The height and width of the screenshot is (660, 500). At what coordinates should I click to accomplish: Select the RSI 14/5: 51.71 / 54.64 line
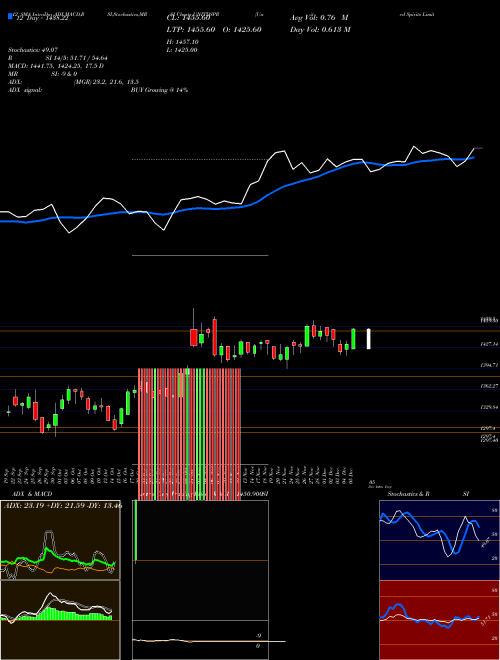click(58, 58)
